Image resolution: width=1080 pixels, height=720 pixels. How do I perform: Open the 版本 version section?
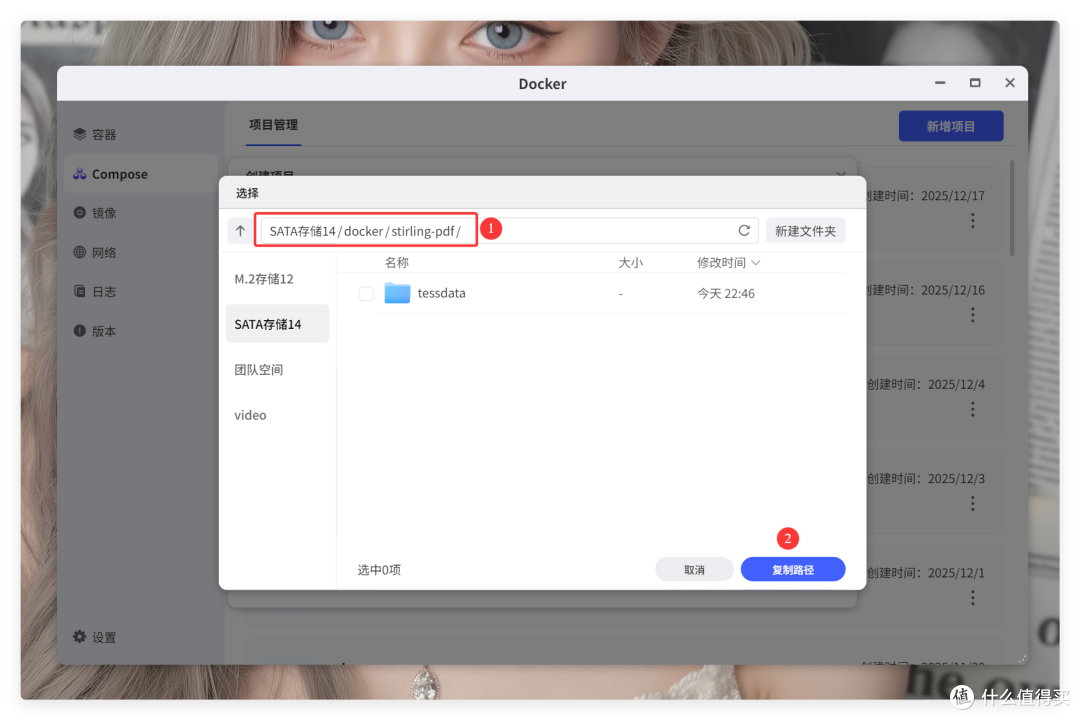(x=95, y=331)
